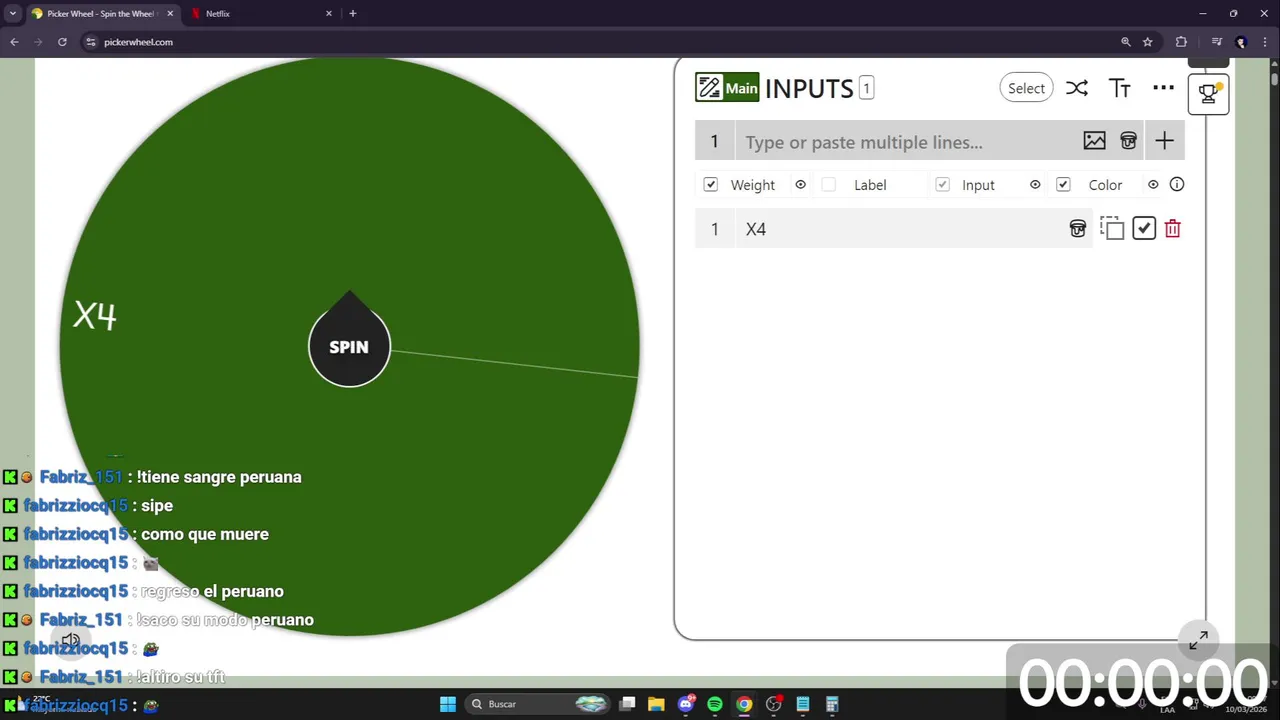Screen dimensions: 1280x720
Task: Click the page zoom magnifier icon
Action: (1126, 42)
